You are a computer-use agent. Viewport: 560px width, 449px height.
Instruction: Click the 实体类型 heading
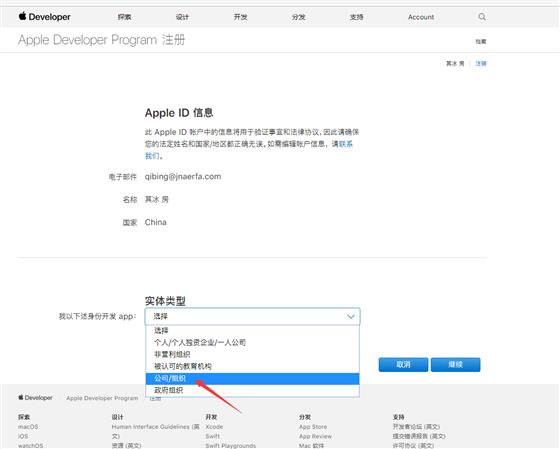pos(165,301)
